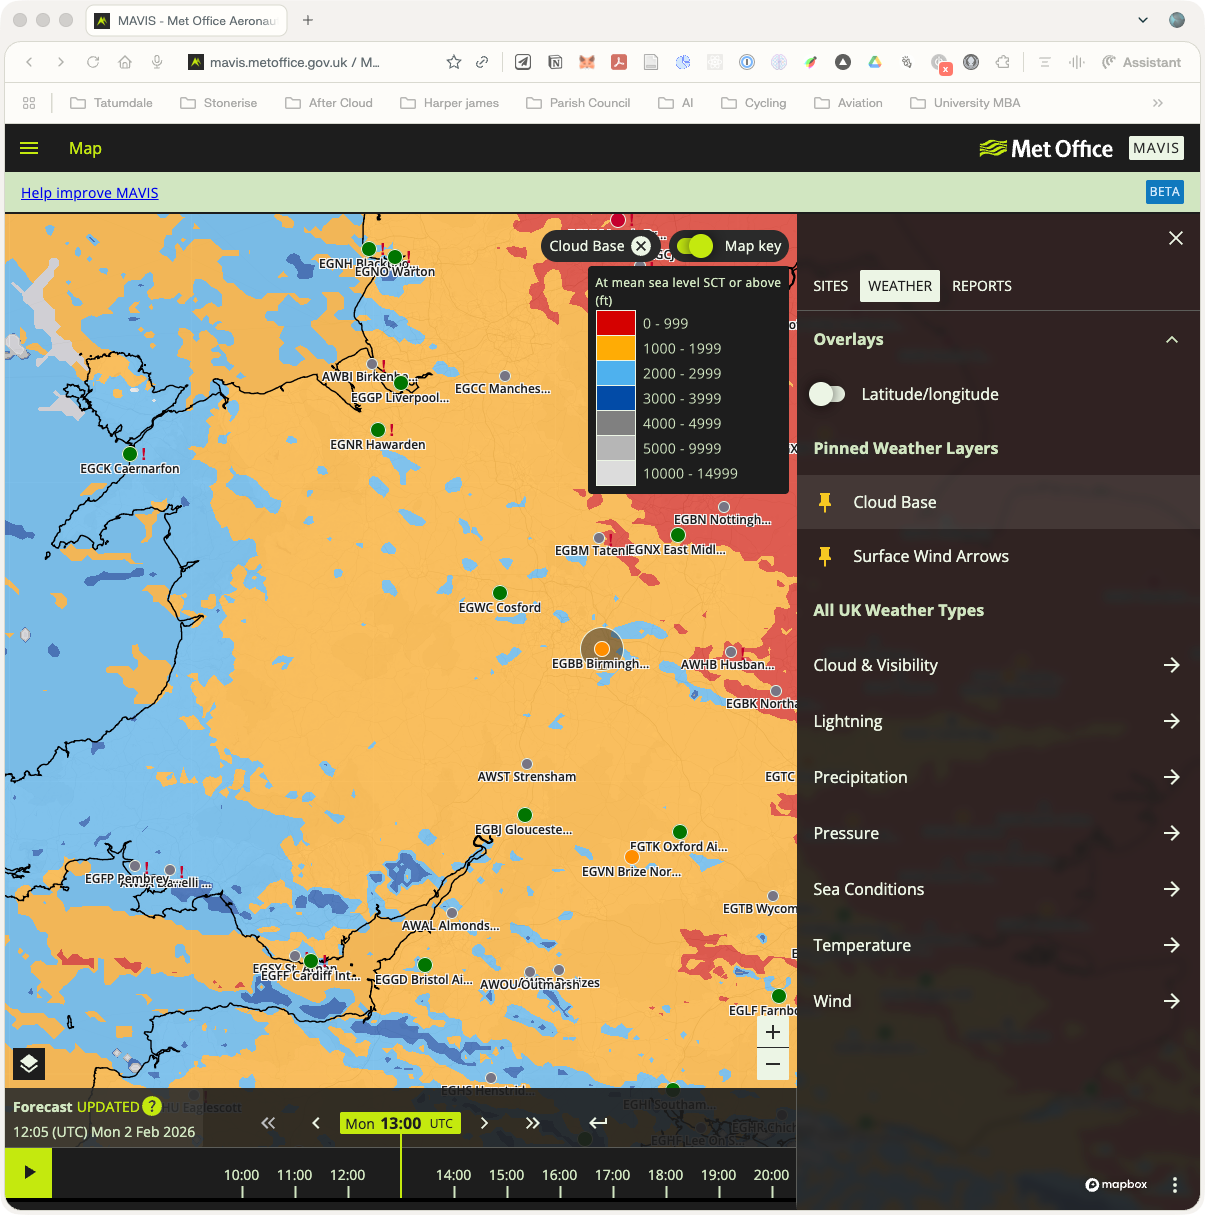The width and height of the screenshot is (1205, 1215).
Task: Show more bookmarks with chevron
Action: click(1158, 103)
